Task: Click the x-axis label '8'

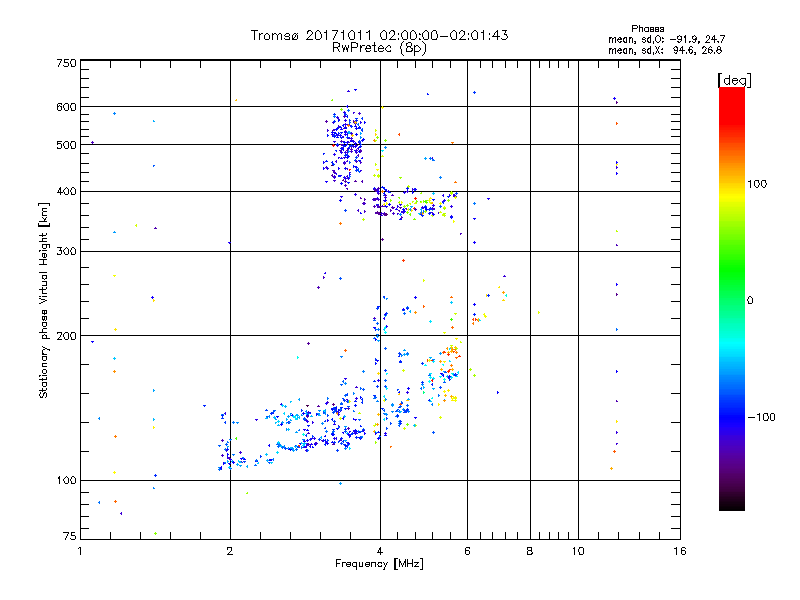Action: click(530, 551)
